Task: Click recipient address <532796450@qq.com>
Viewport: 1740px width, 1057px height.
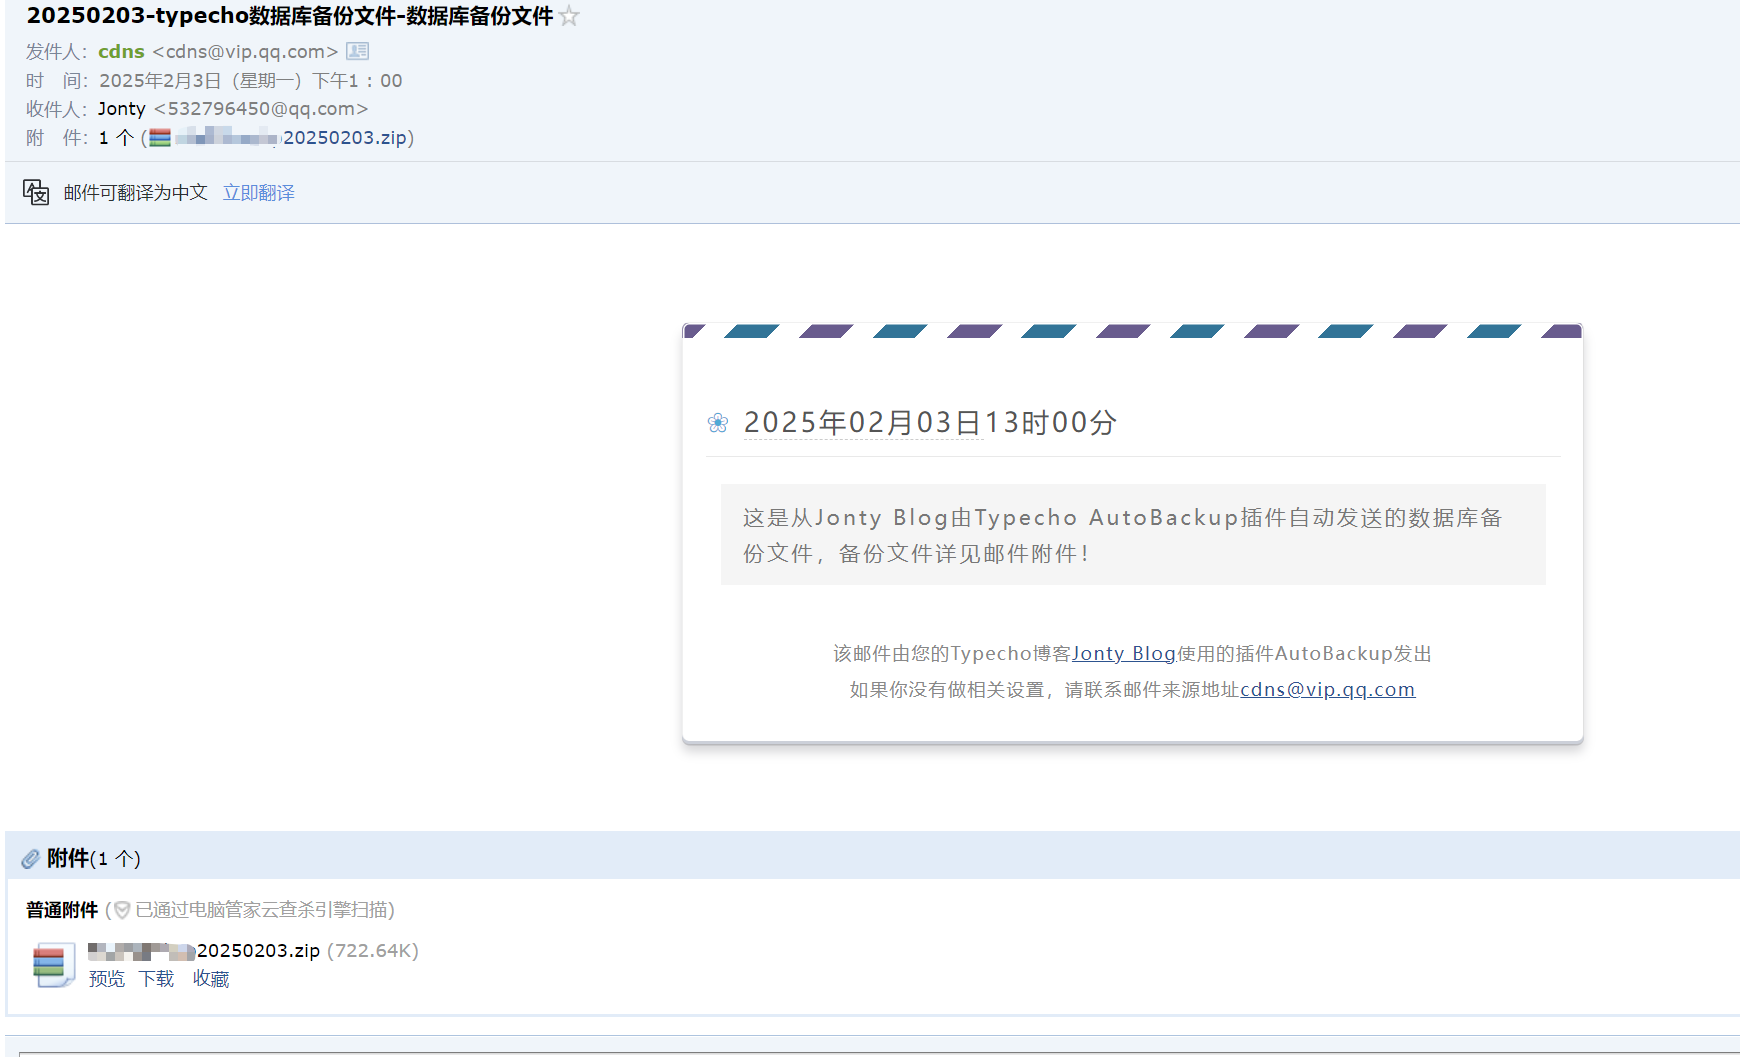Action: pos(261,109)
